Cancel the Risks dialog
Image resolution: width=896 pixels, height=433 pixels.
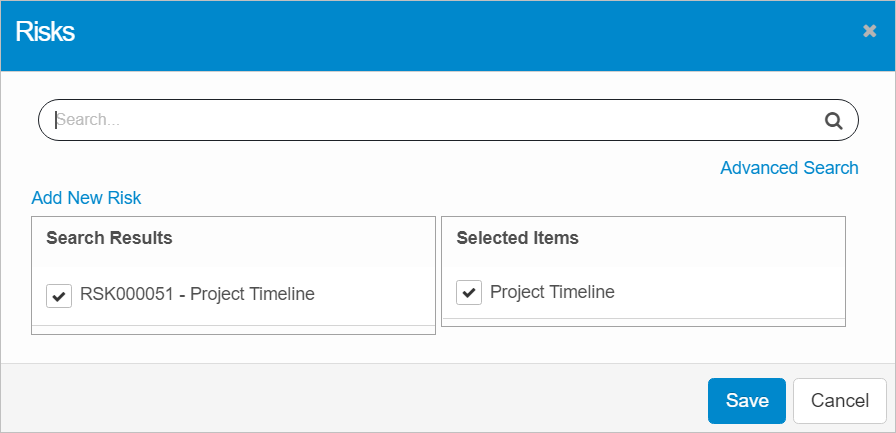[x=839, y=401]
